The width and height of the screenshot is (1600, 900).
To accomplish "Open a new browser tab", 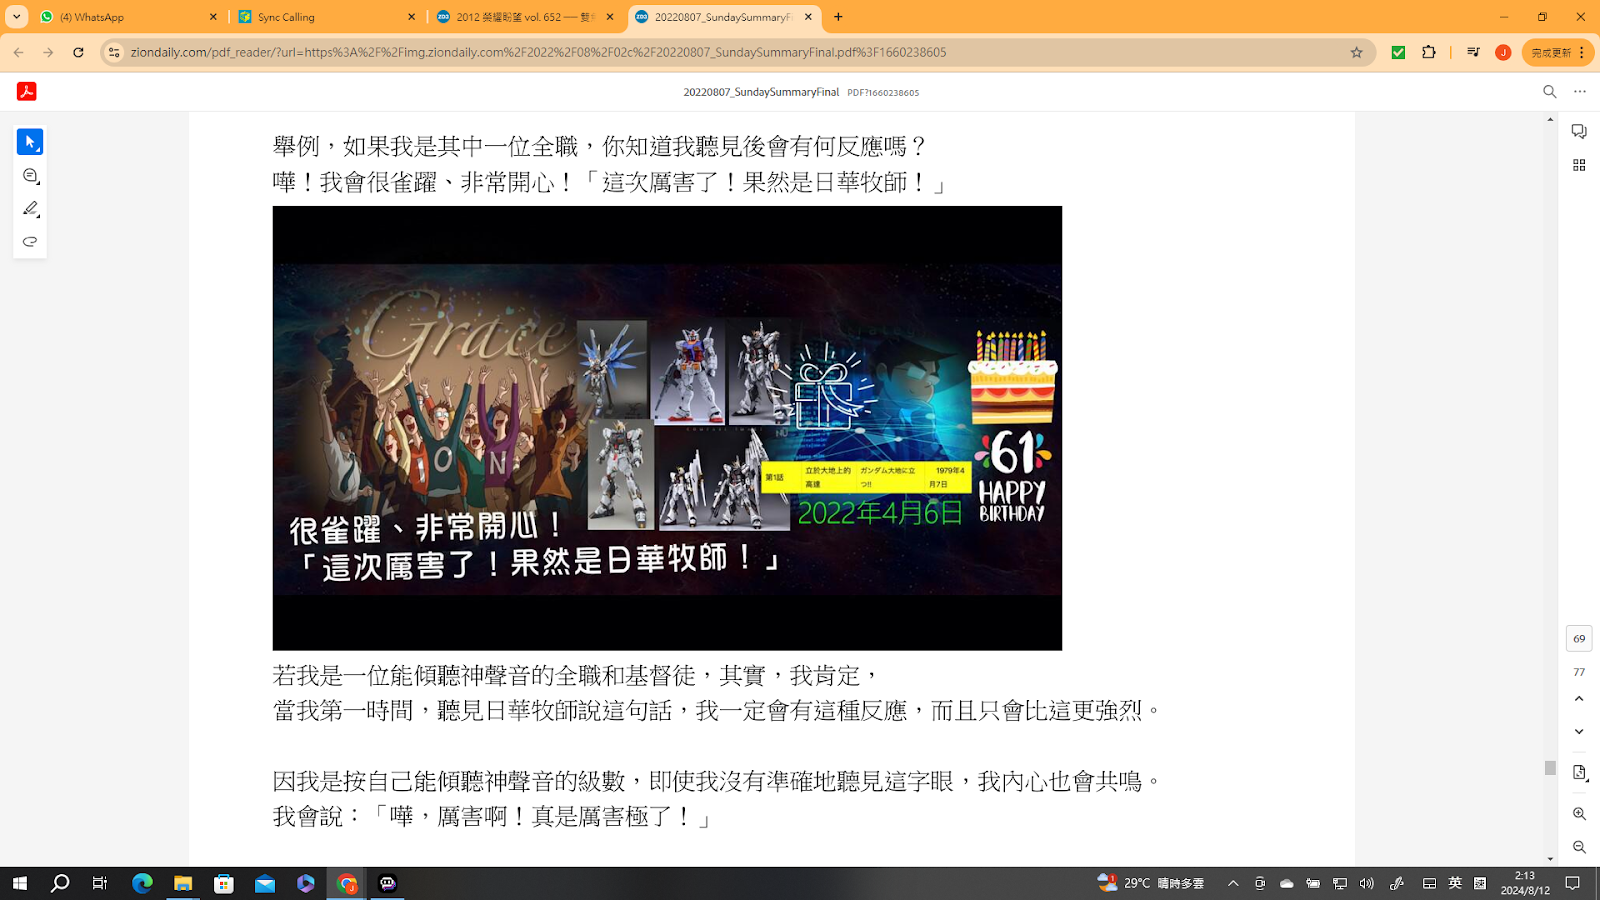I will click(x=838, y=17).
